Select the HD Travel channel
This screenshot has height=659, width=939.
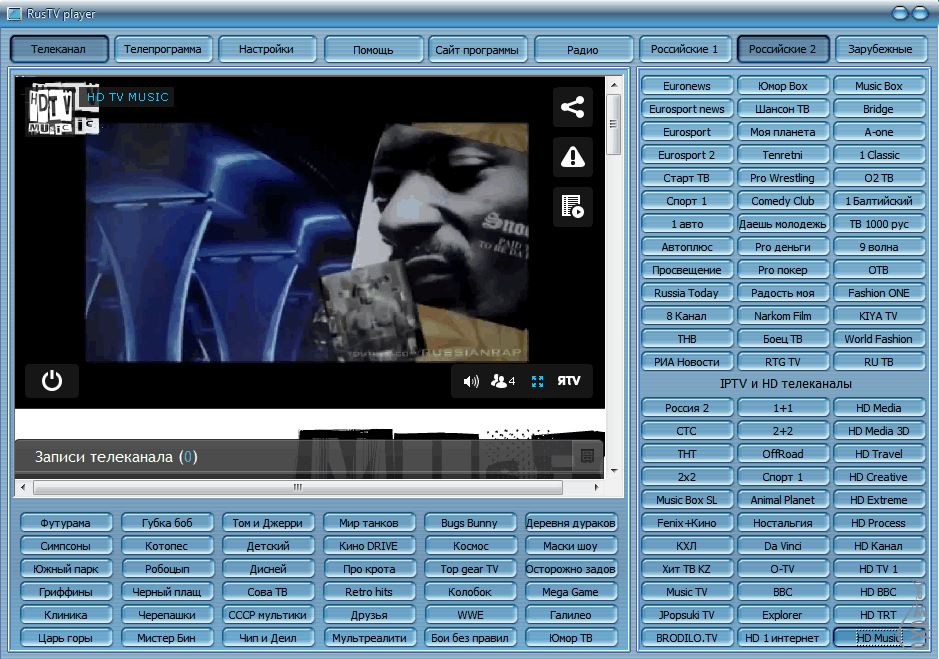click(x=879, y=454)
